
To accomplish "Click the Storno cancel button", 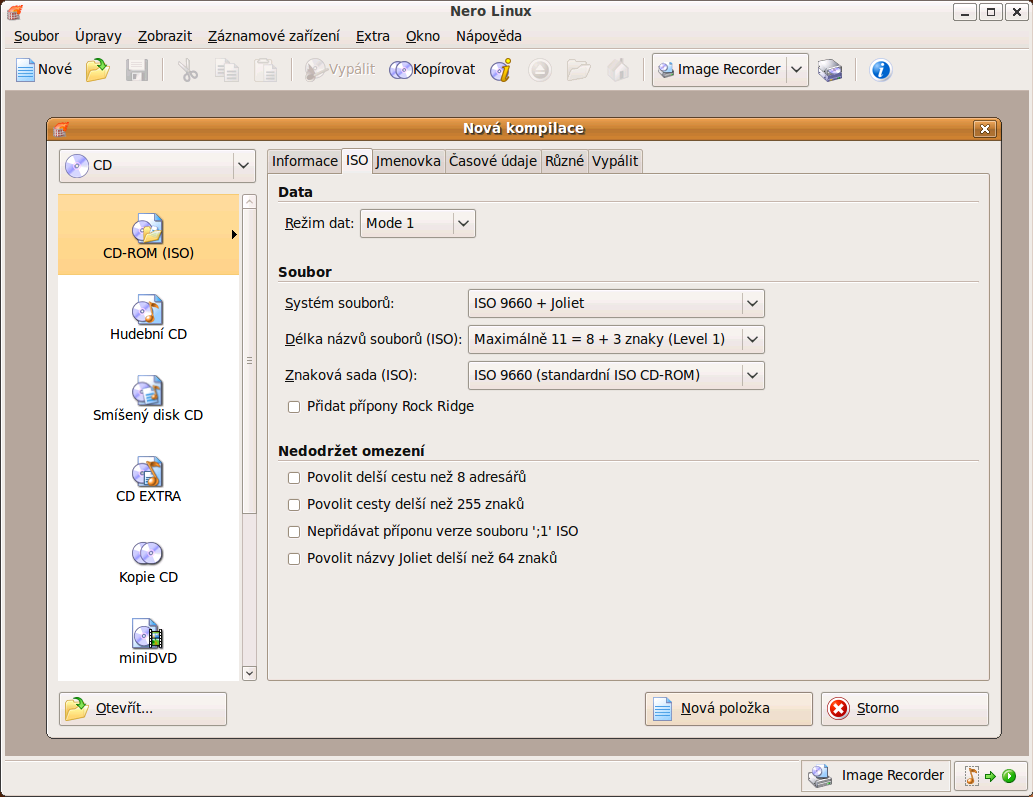I will coord(905,709).
